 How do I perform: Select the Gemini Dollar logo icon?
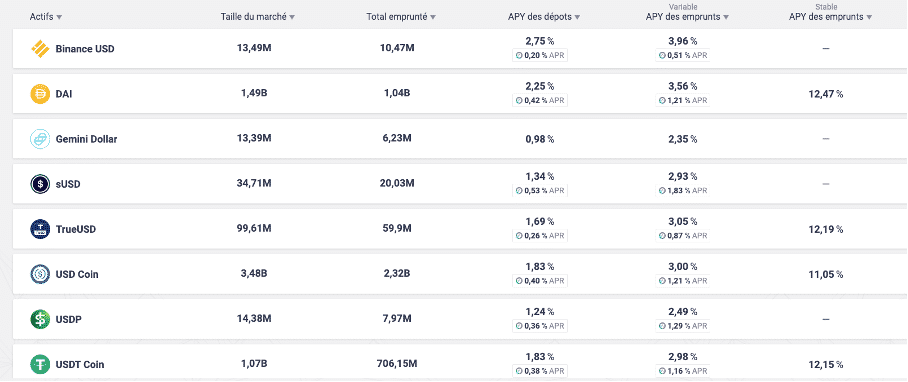click(40, 139)
